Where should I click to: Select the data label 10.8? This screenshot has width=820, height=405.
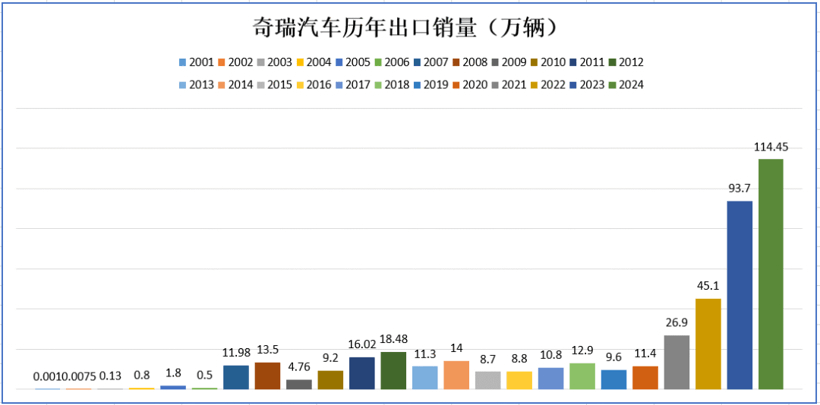551,356
